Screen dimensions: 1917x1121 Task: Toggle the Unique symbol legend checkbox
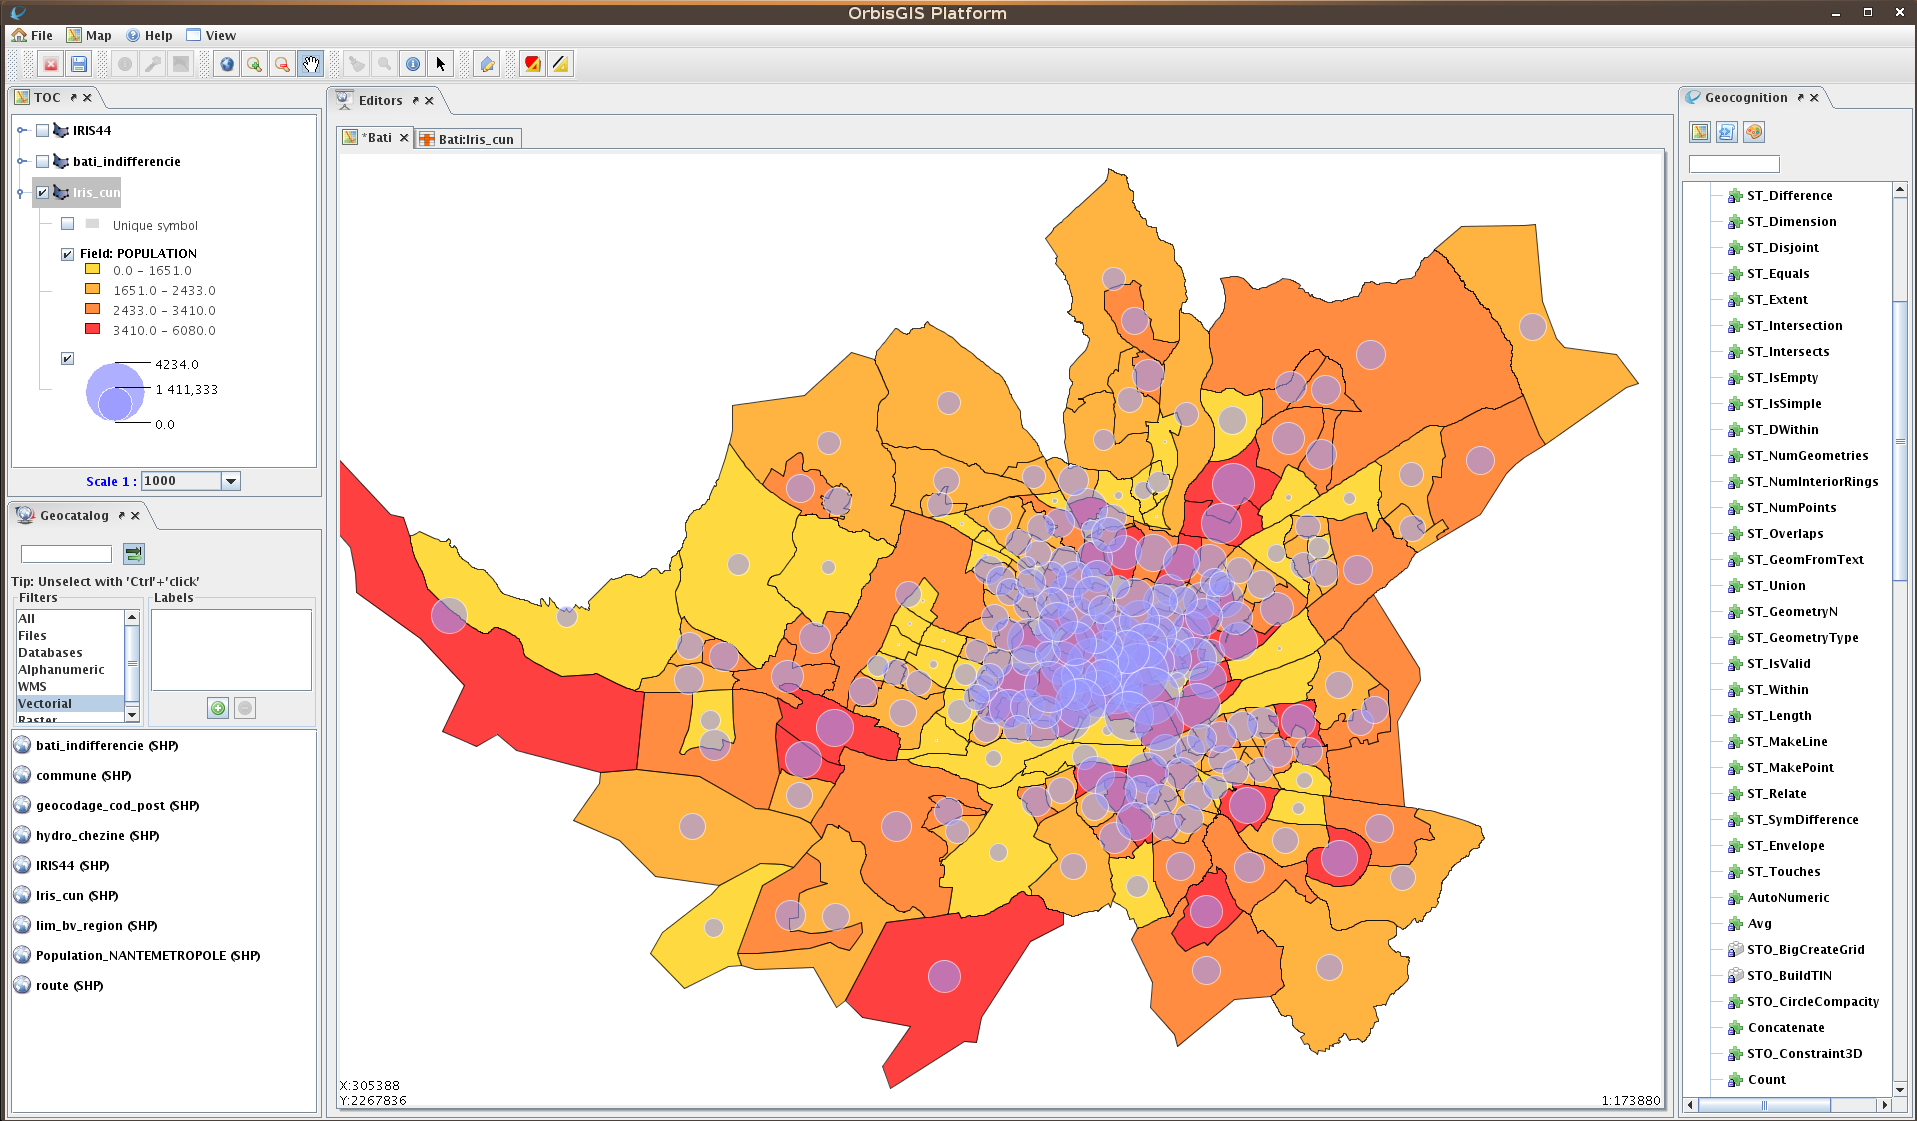[68, 224]
